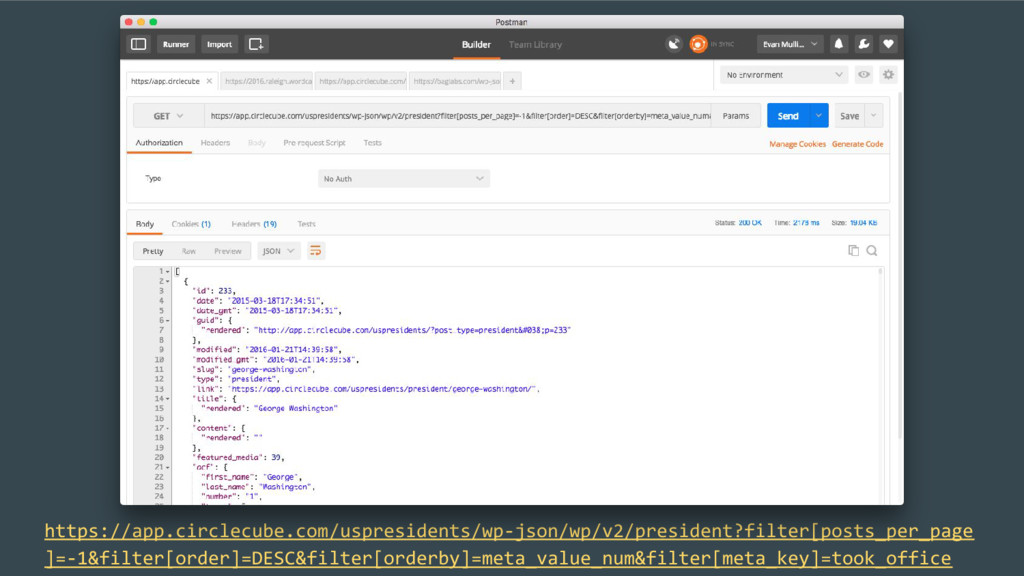Open the uspresidents URL below the window
The image size is (1024, 576).
(x=508, y=544)
